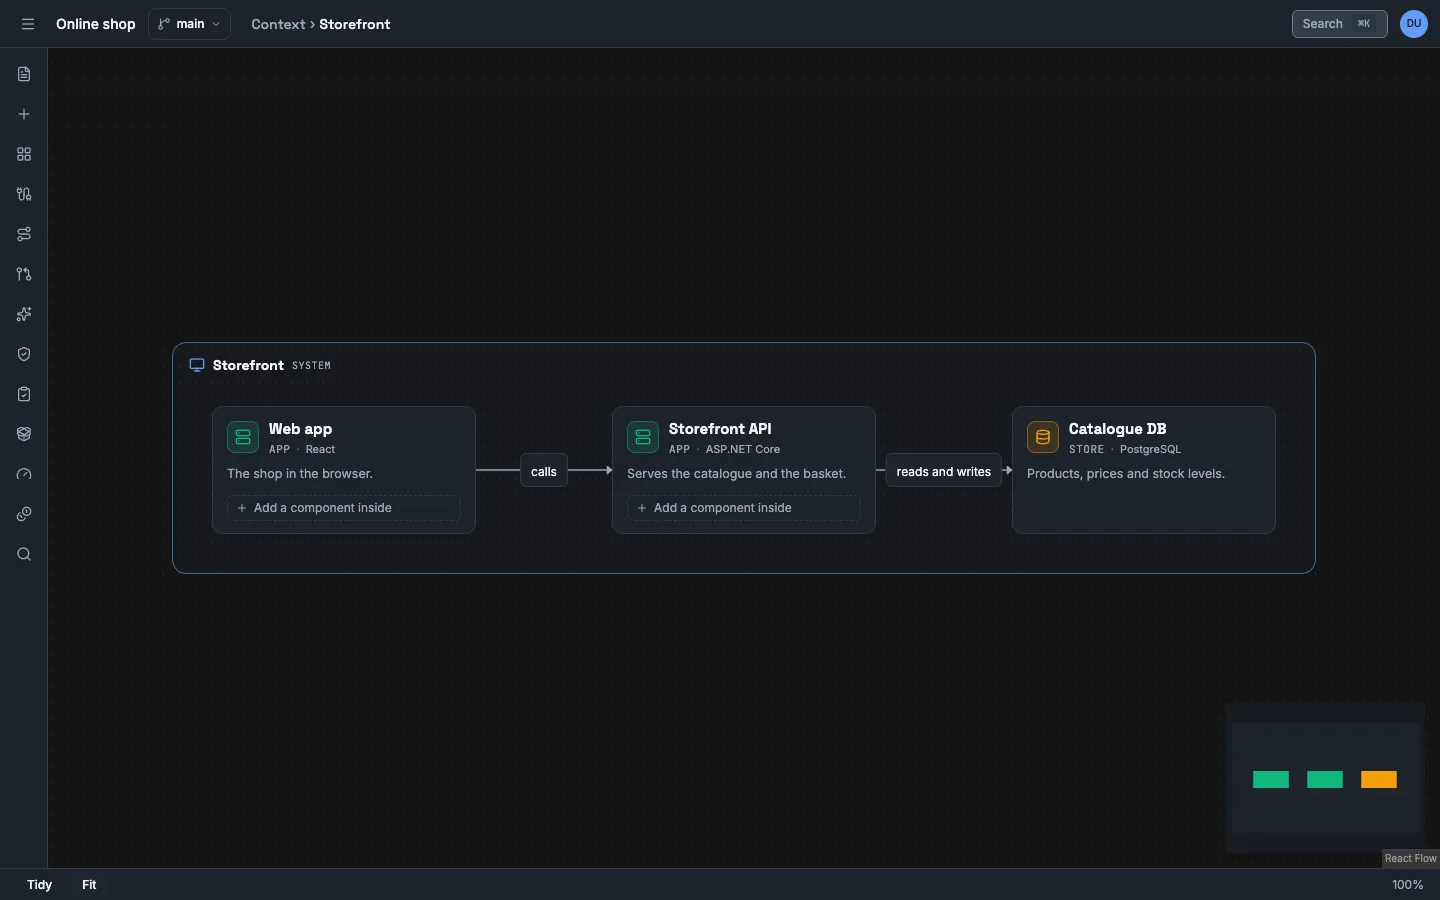Open the clipboard check icon in sidebar
Viewport: 1440px width, 900px height.
(24, 394)
